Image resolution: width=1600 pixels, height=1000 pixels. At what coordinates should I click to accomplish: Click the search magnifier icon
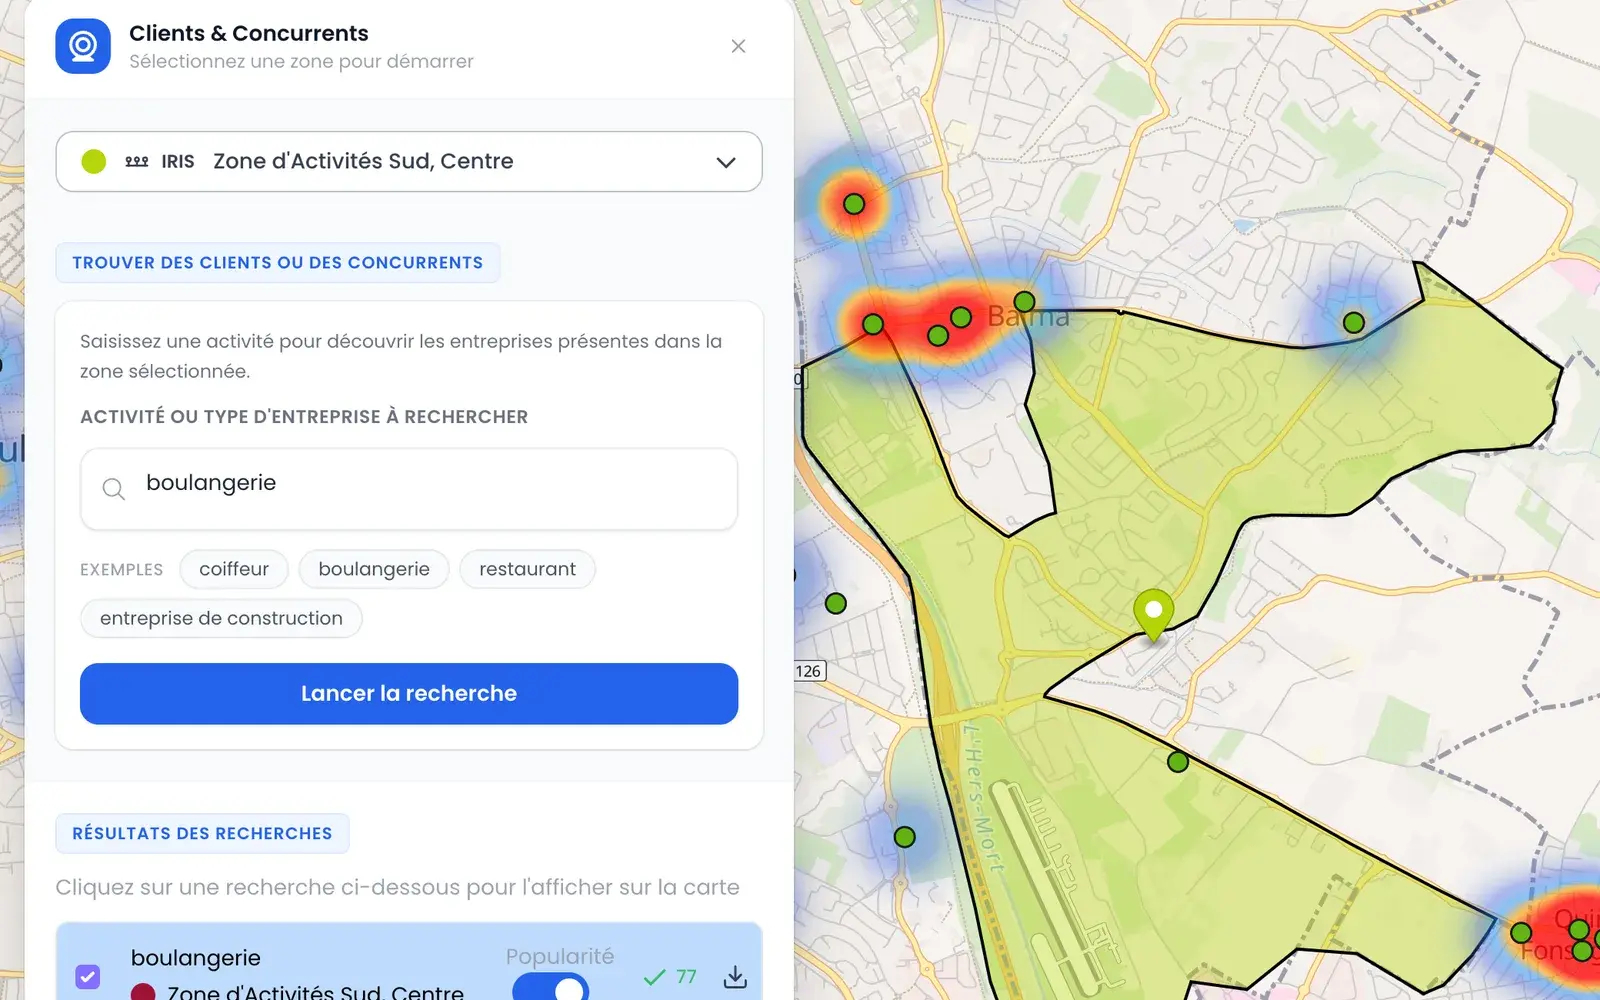tap(114, 488)
